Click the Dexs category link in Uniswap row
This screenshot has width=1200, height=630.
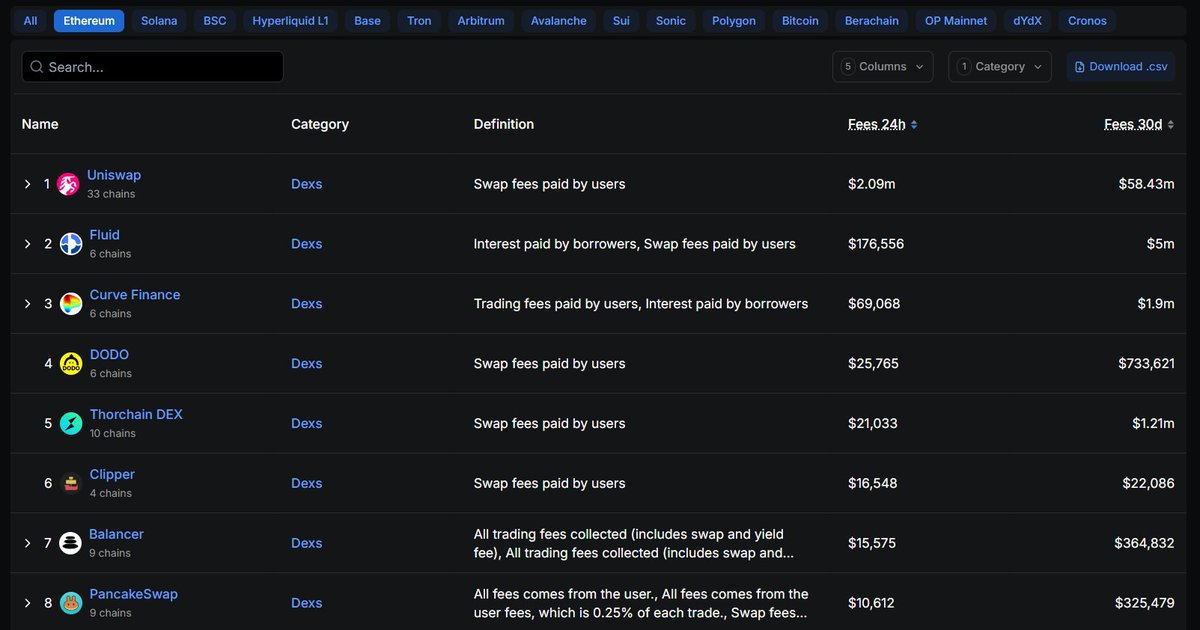[307, 184]
